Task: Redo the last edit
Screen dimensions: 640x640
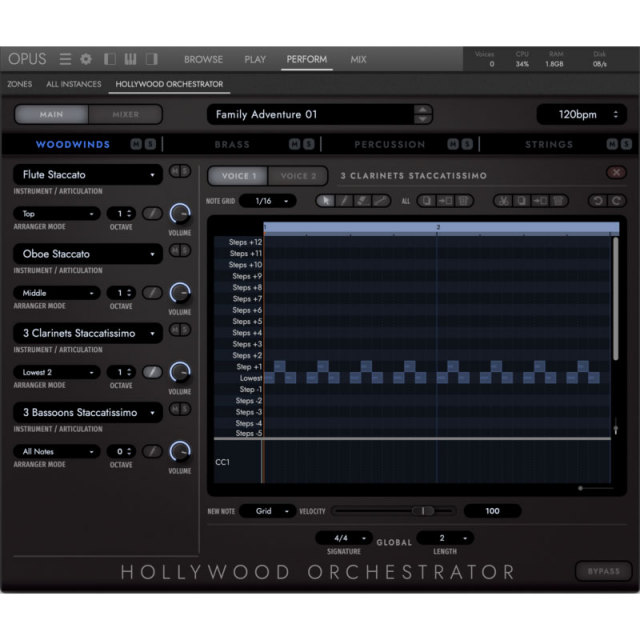Action: 616,201
